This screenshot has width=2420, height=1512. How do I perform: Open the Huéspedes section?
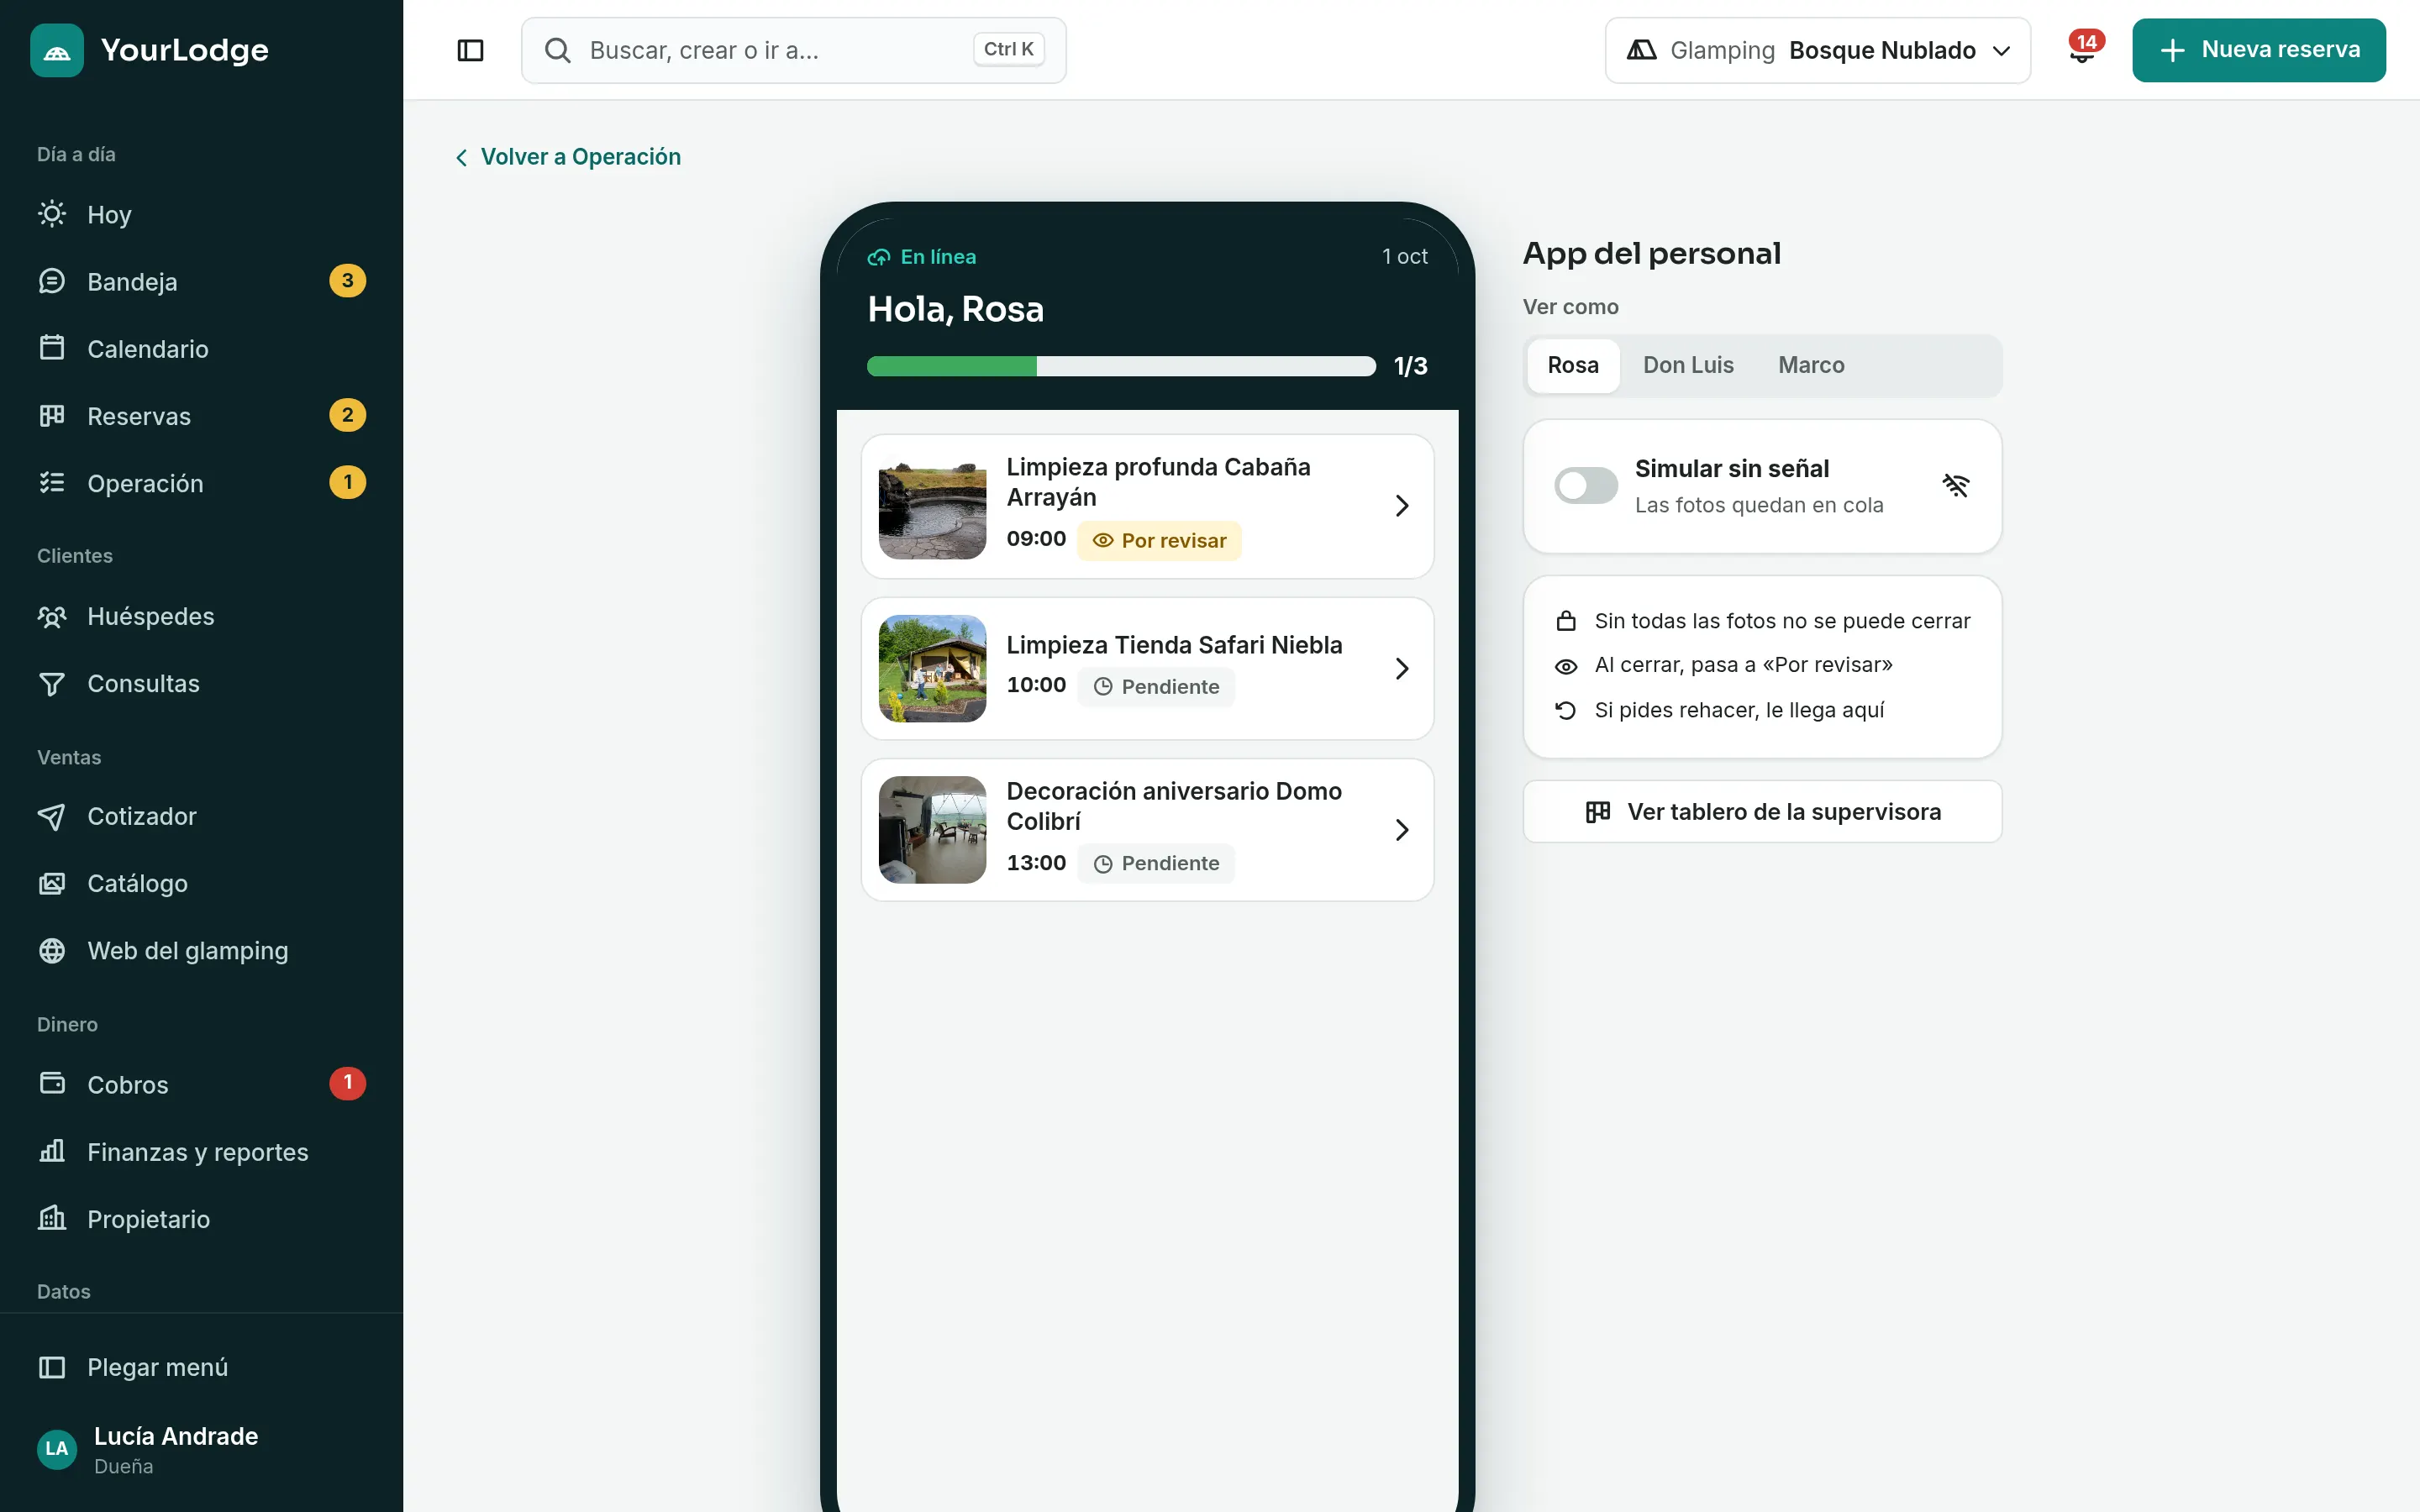(201, 616)
